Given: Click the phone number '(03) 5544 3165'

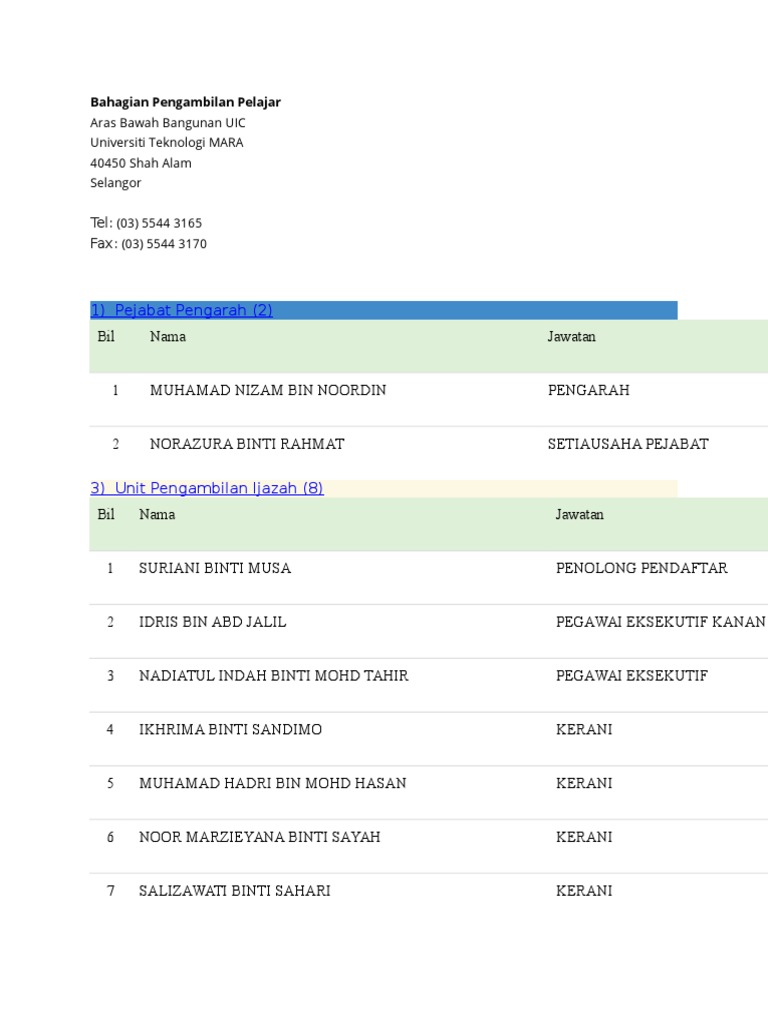Looking at the screenshot, I should [x=159, y=223].
